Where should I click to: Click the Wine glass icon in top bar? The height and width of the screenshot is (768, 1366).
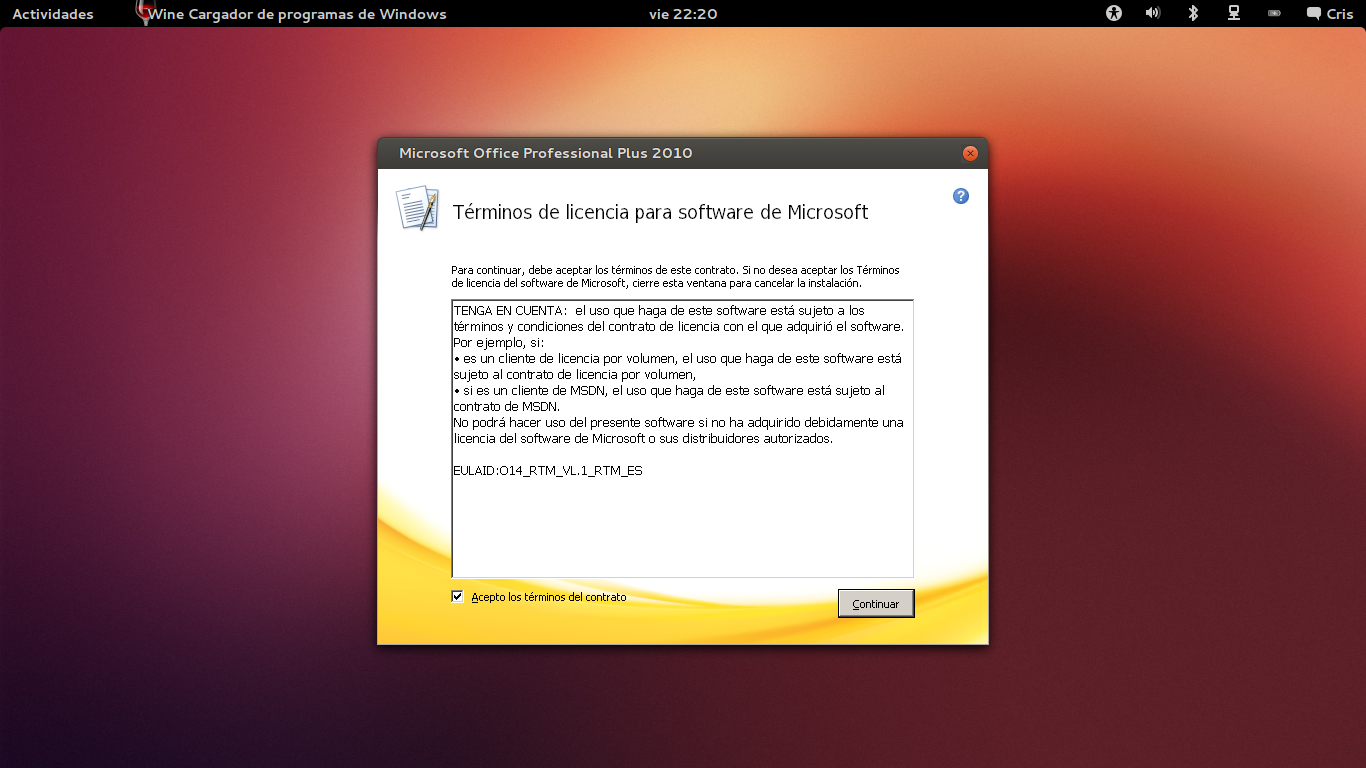pyautogui.click(x=145, y=13)
